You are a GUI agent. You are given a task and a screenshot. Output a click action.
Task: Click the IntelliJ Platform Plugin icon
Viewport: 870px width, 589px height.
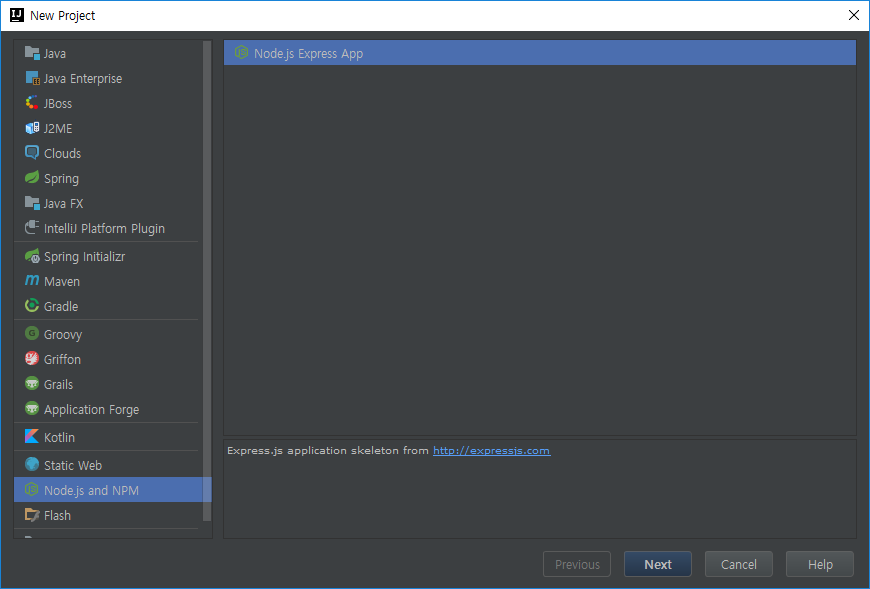pyautogui.click(x=32, y=228)
